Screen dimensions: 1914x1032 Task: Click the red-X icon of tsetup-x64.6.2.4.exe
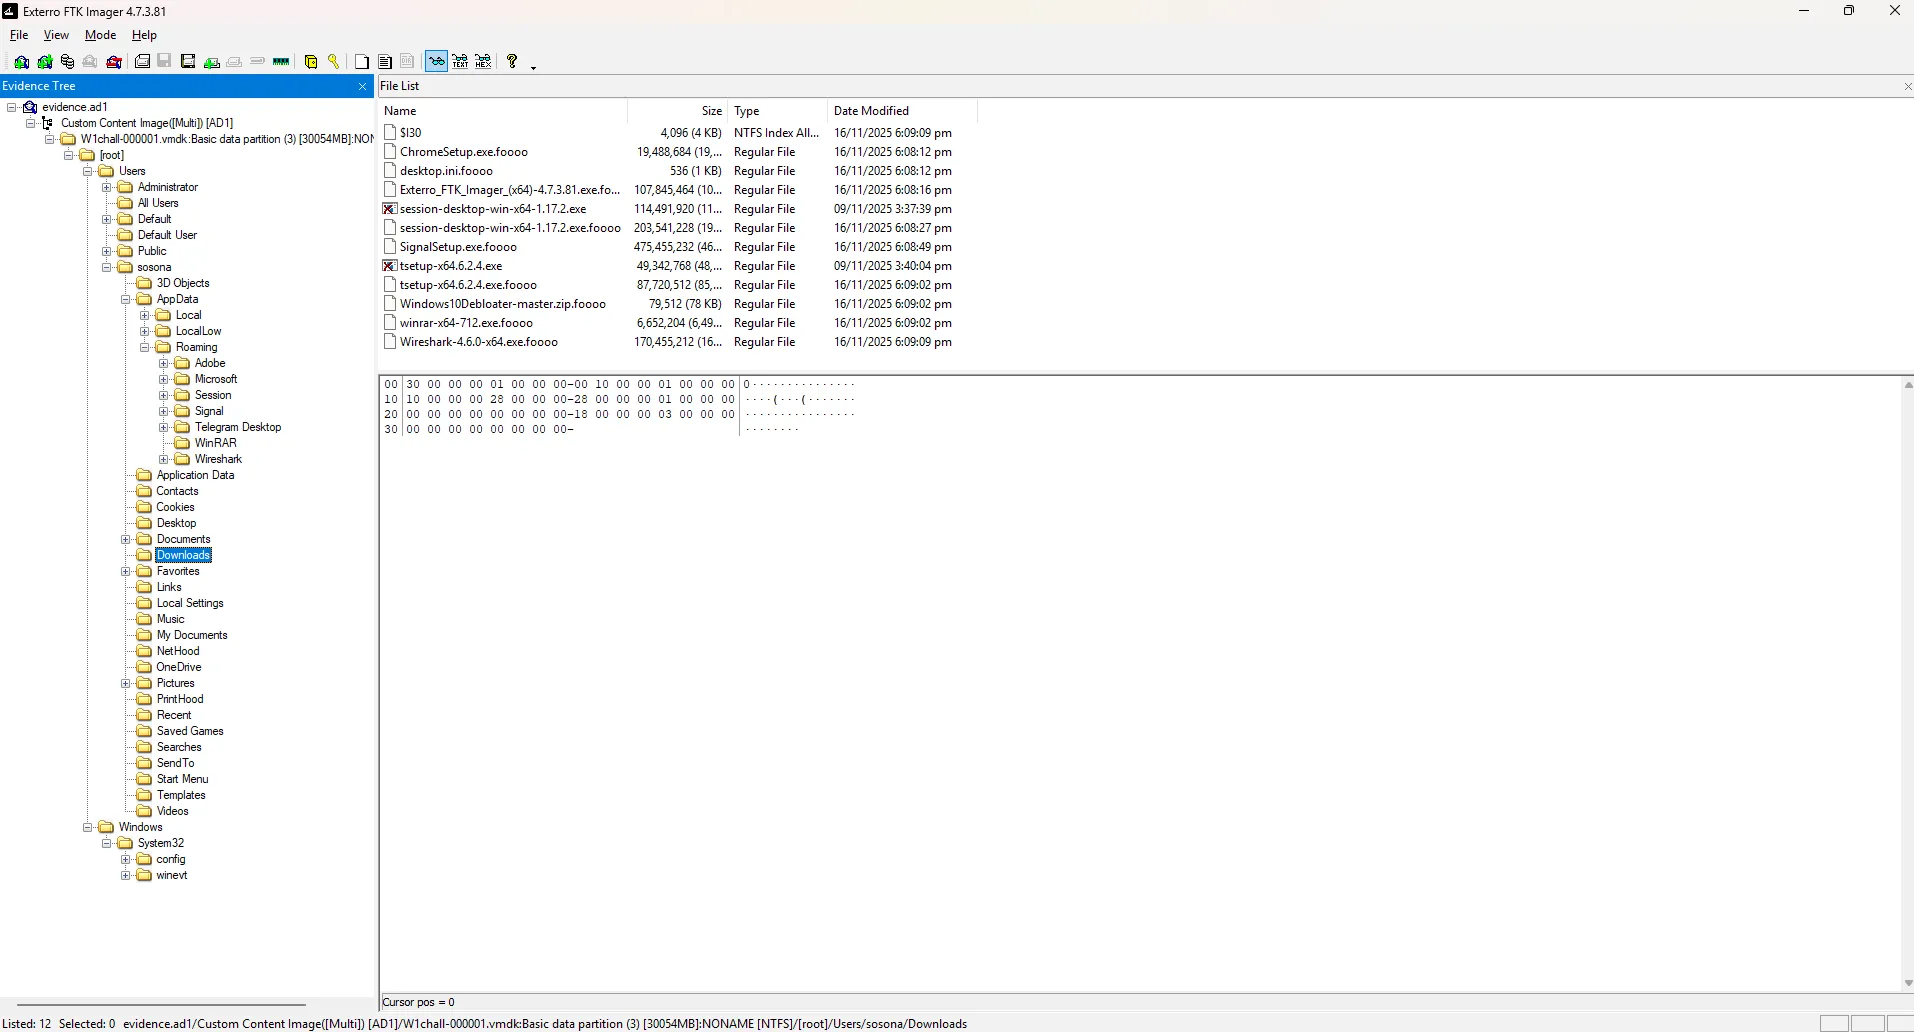pos(390,266)
